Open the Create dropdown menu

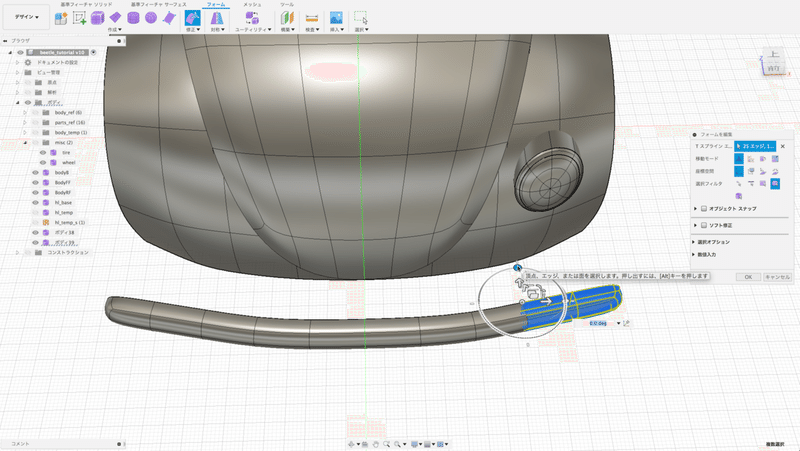[115, 30]
